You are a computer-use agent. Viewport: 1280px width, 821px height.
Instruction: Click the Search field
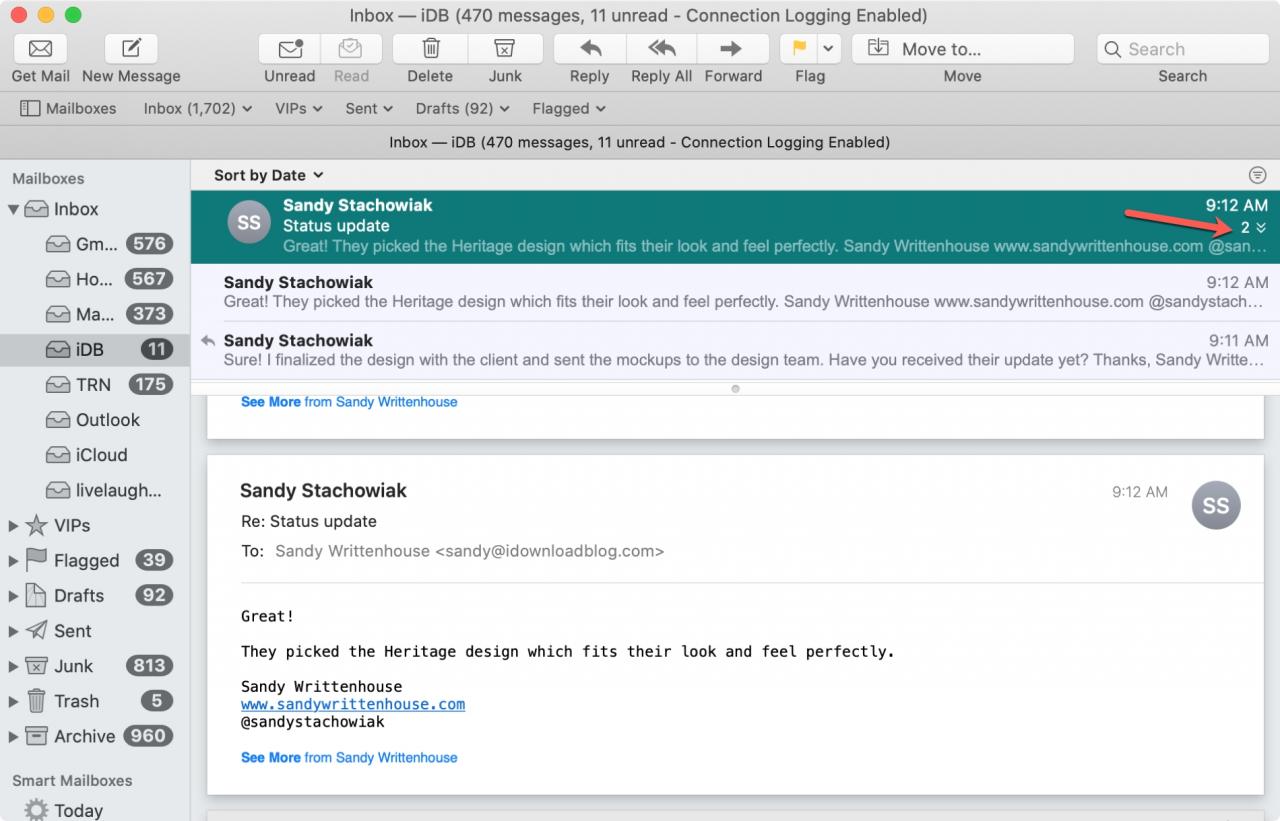pos(1182,48)
